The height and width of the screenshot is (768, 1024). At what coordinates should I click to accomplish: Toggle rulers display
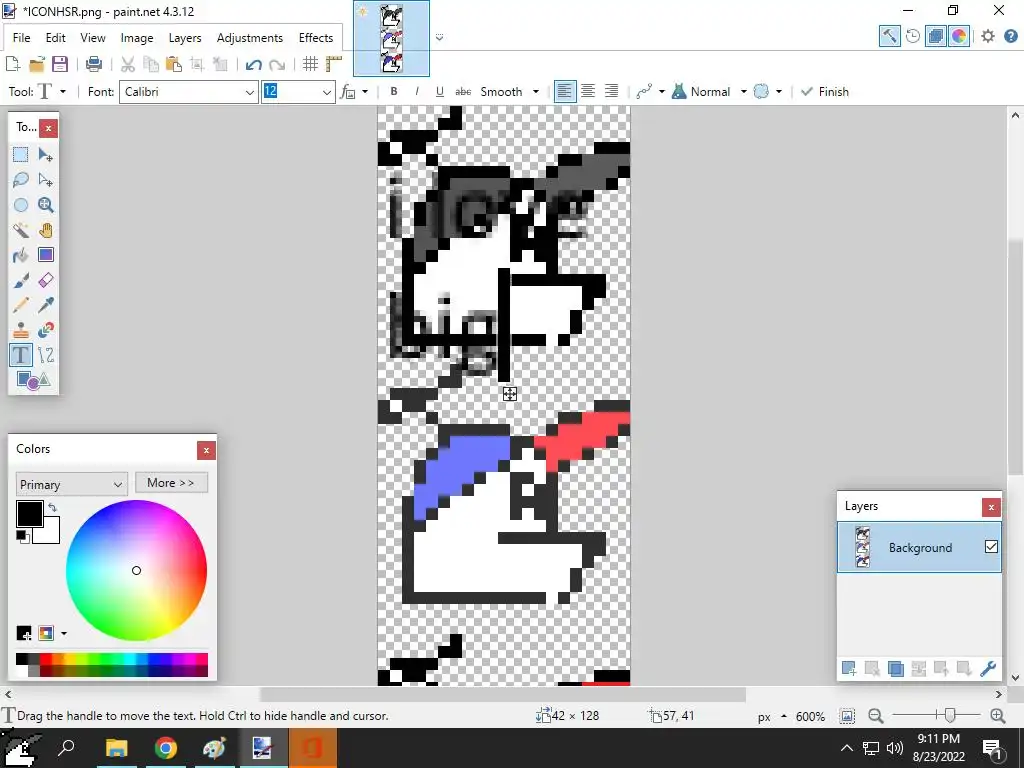(334, 64)
